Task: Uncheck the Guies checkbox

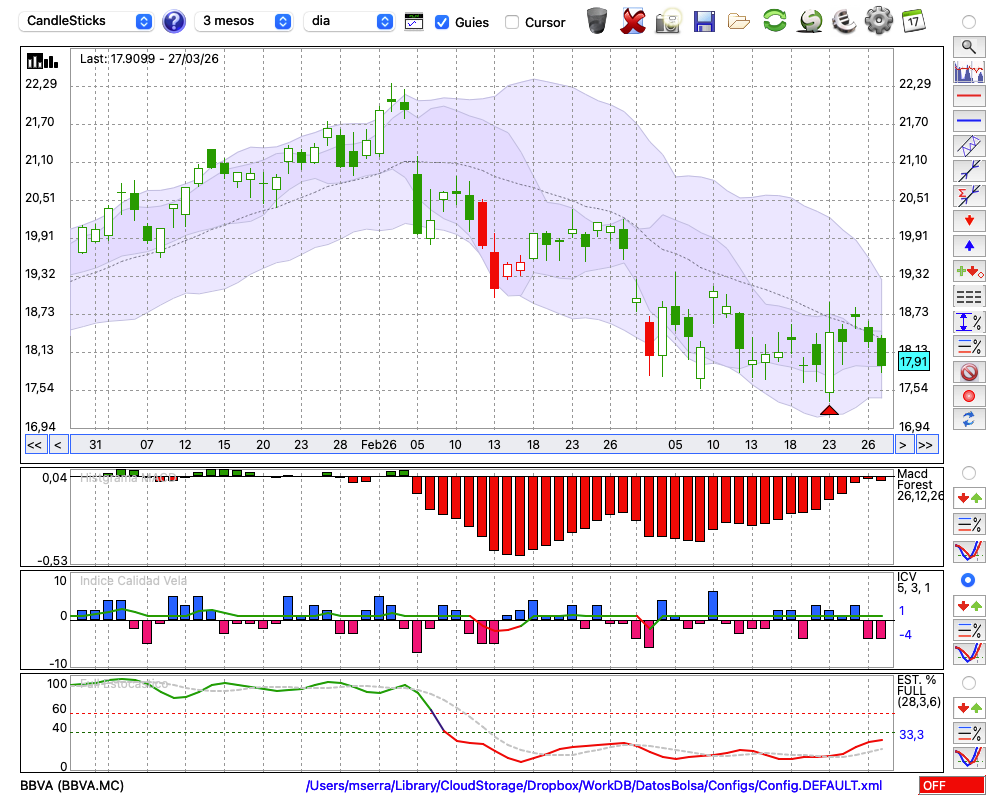Action: pyautogui.click(x=441, y=22)
